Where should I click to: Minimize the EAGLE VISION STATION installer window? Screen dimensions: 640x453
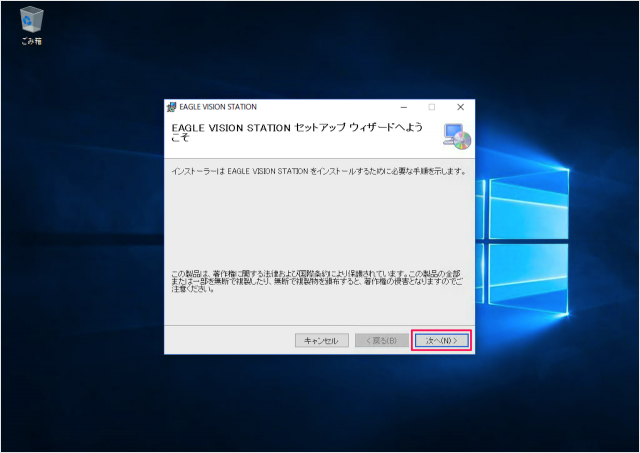[404, 107]
